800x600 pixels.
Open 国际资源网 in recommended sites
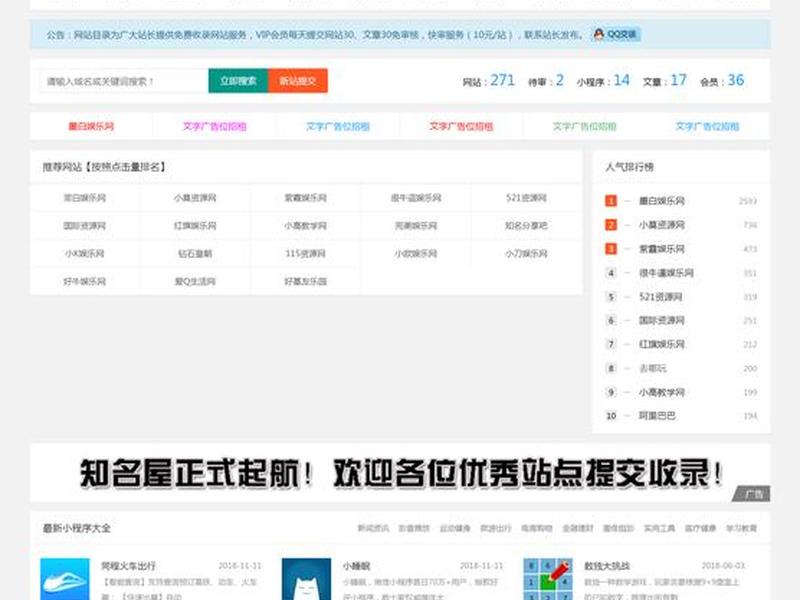84,226
